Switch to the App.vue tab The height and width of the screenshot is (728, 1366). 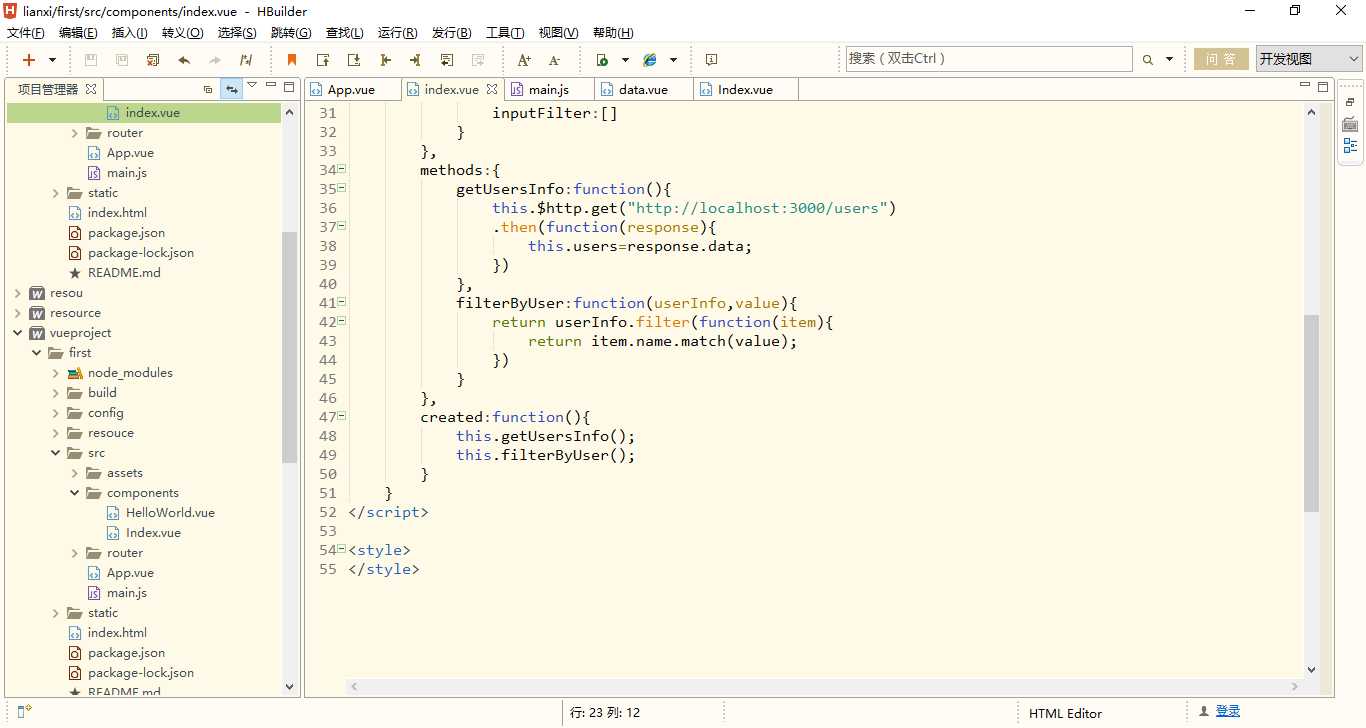tap(352, 89)
